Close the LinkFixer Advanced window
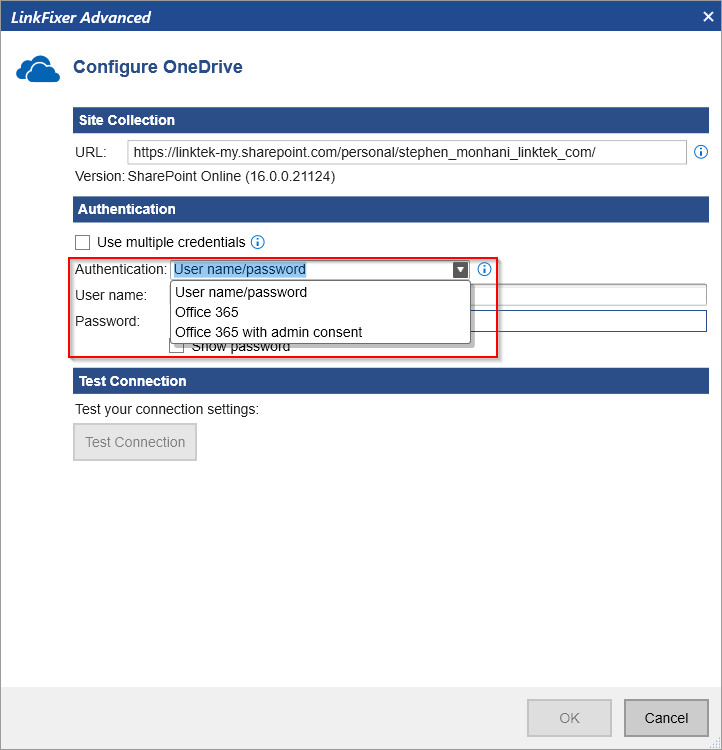Image resolution: width=722 pixels, height=750 pixels. (708, 17)
